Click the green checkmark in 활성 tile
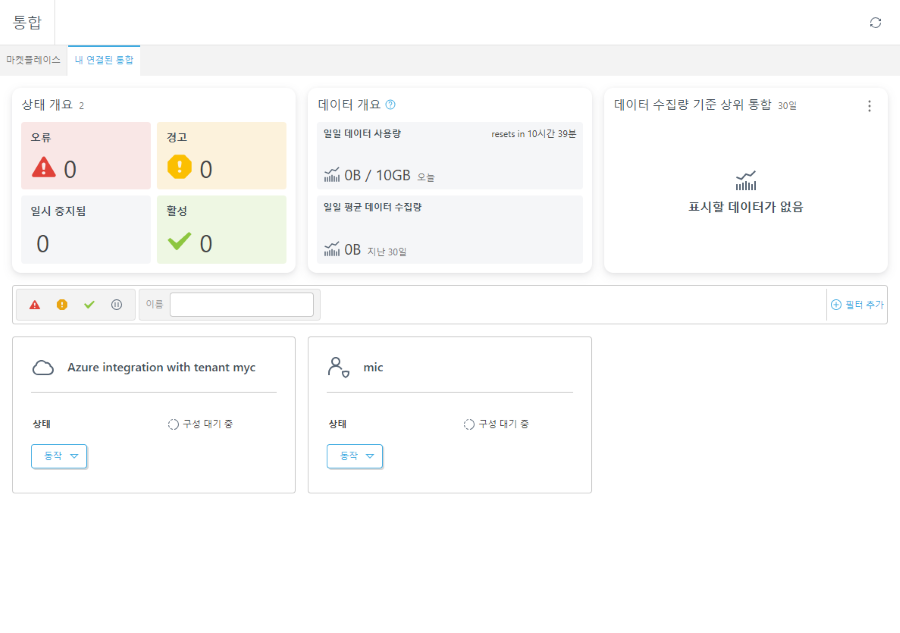Image resolution: width=900 pixels, height=633 pixels. coord(179,242)
